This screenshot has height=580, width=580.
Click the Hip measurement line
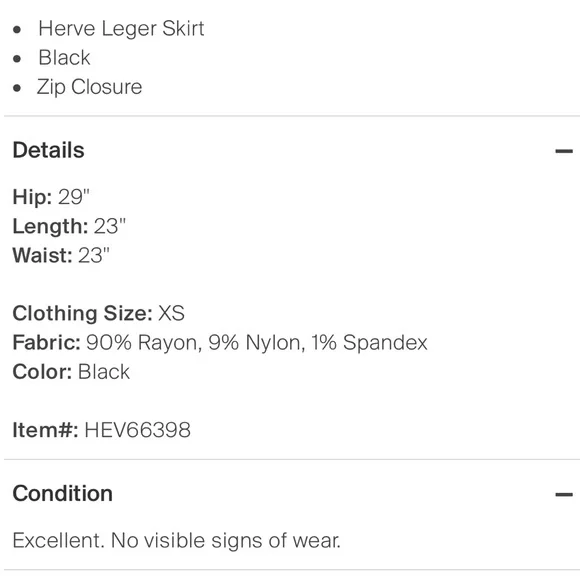(x=51, y=197)
